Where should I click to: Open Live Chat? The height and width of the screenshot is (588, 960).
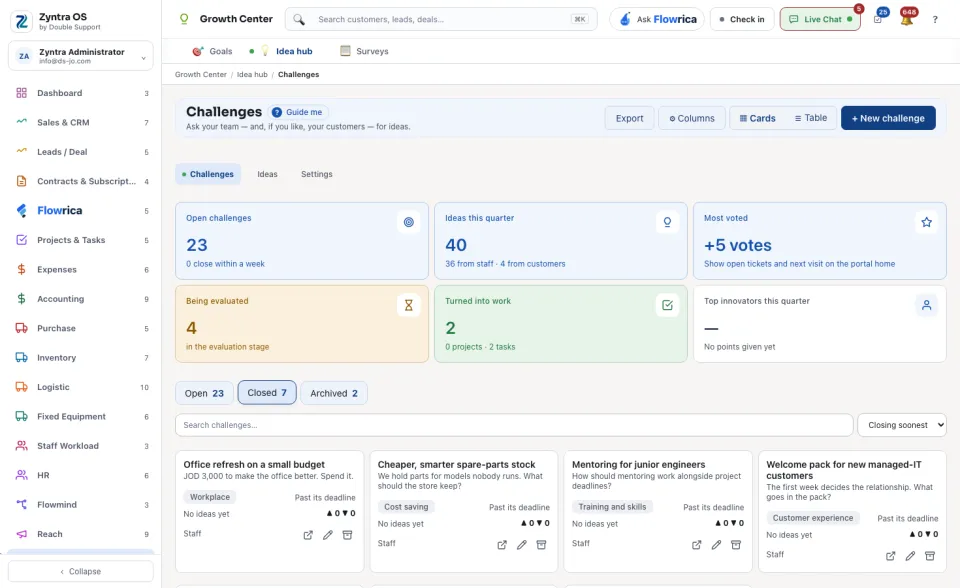[x=820, y=19]
